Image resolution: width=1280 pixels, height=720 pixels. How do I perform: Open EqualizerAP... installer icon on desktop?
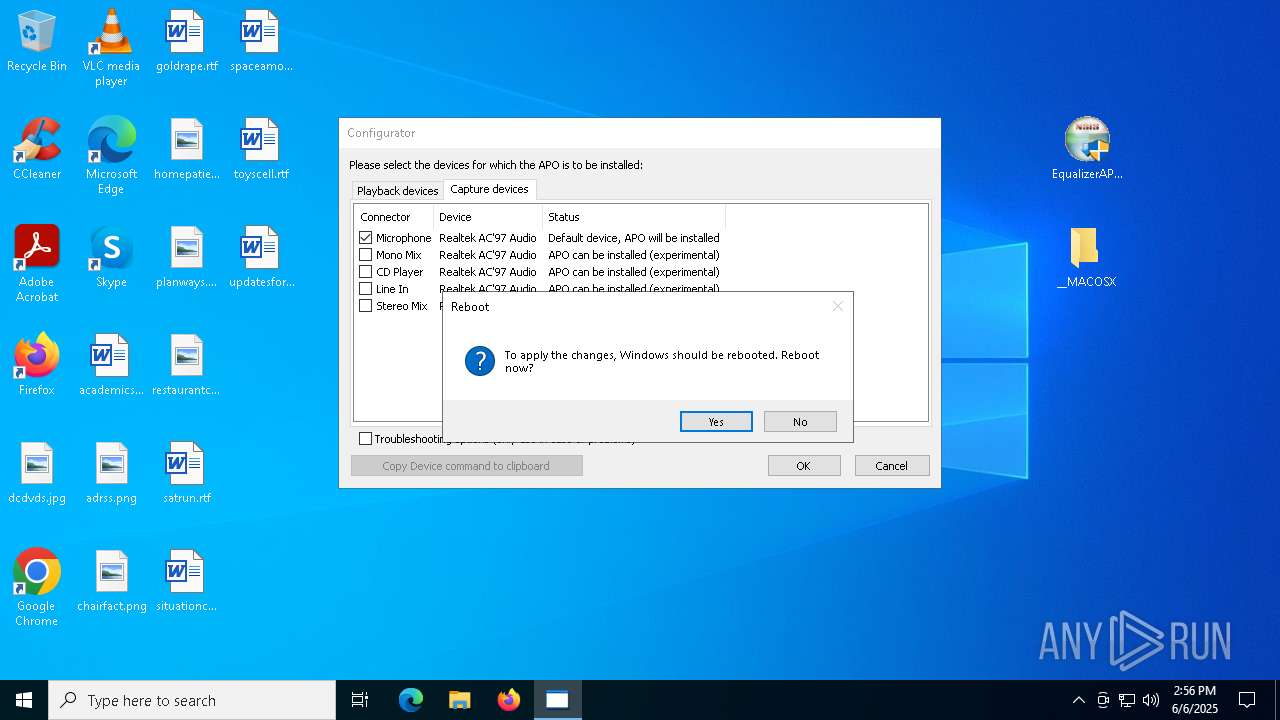pyautogui.click(x=1087, y=150)
